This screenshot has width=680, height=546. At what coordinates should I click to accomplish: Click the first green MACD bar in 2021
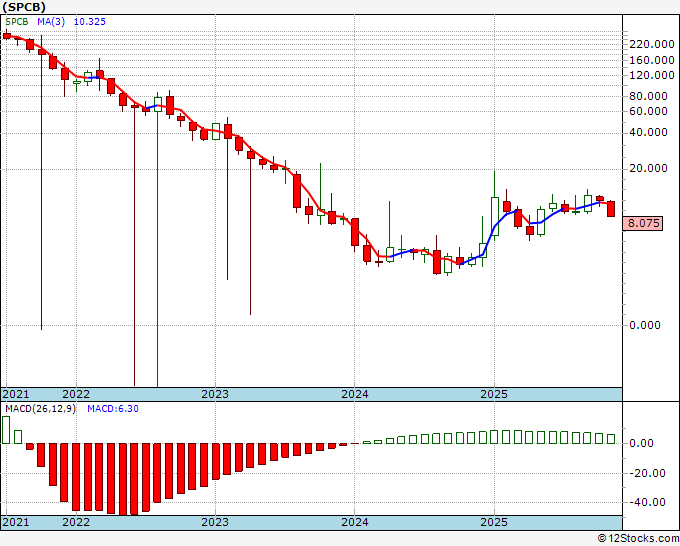[6, 430]
